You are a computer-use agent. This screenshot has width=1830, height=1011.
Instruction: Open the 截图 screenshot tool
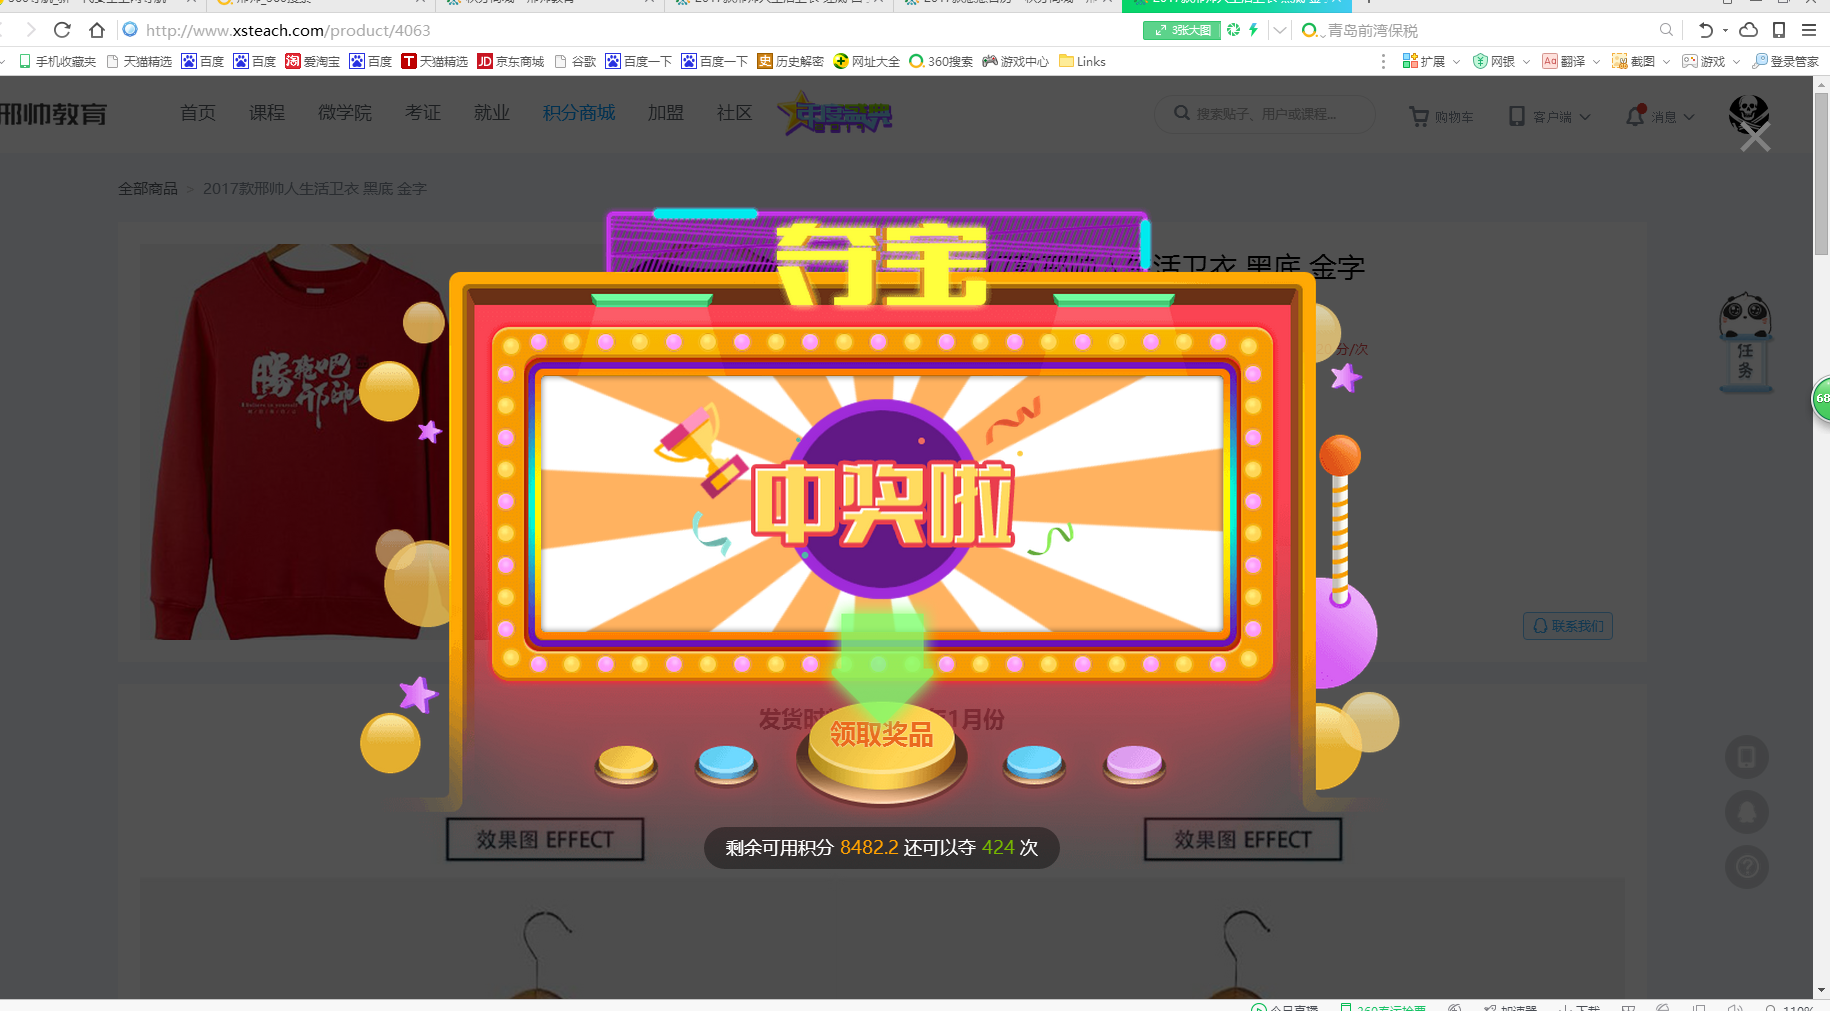[1621, 61]
